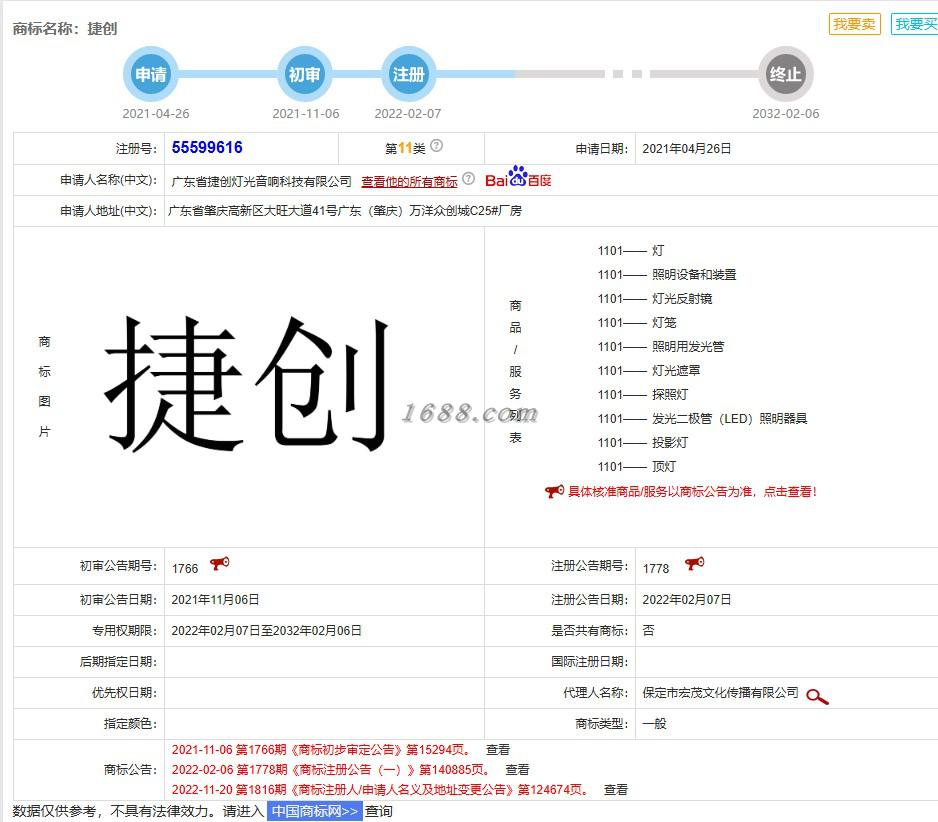Click the 第1766期 商标初步审定公告 entry

[x=321, y=750]
